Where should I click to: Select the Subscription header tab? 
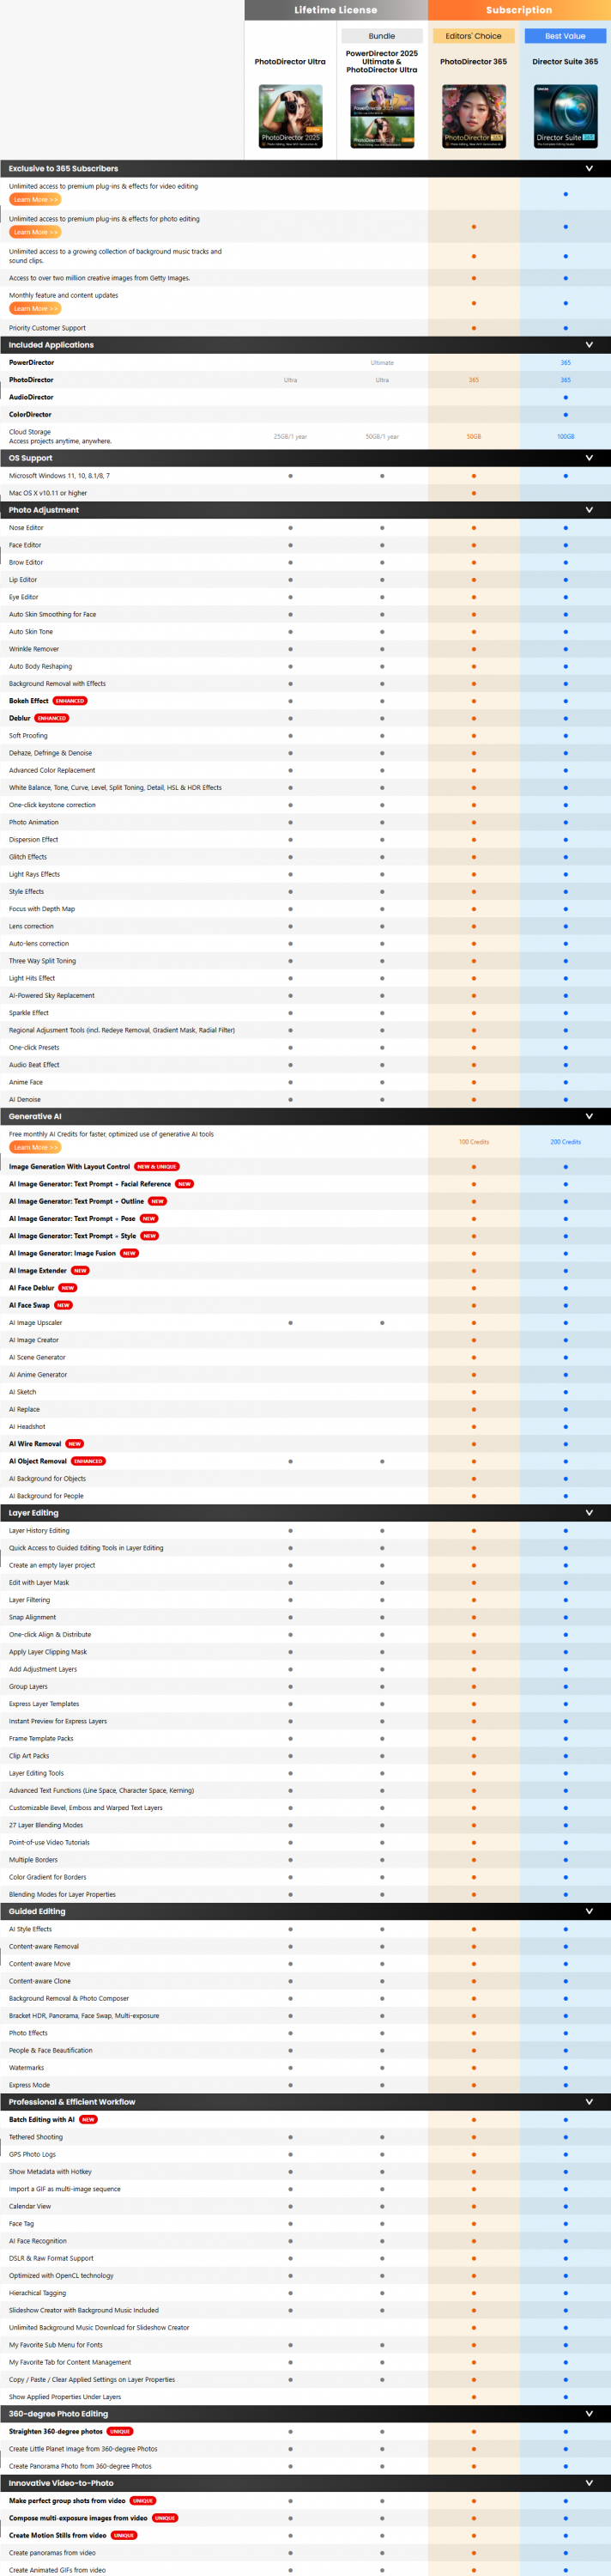pyautogui.click(x=519, y=10)
